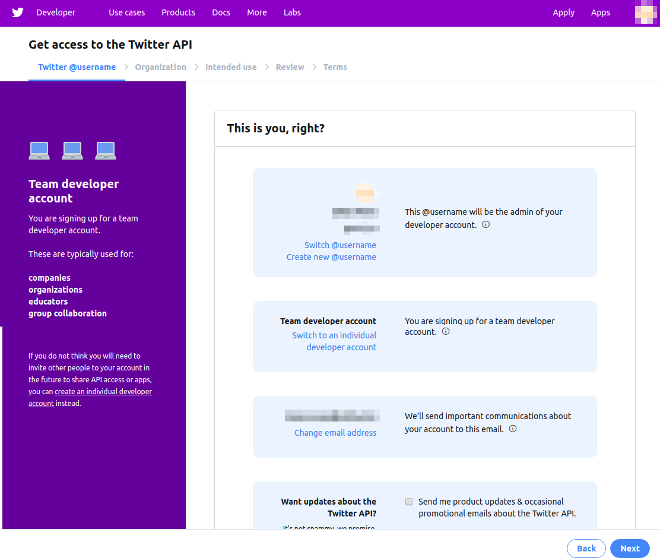The height and width of the screenshot is (558, 660).
Task: Open the profile avatar in the top bar
Action: point(644,13)
